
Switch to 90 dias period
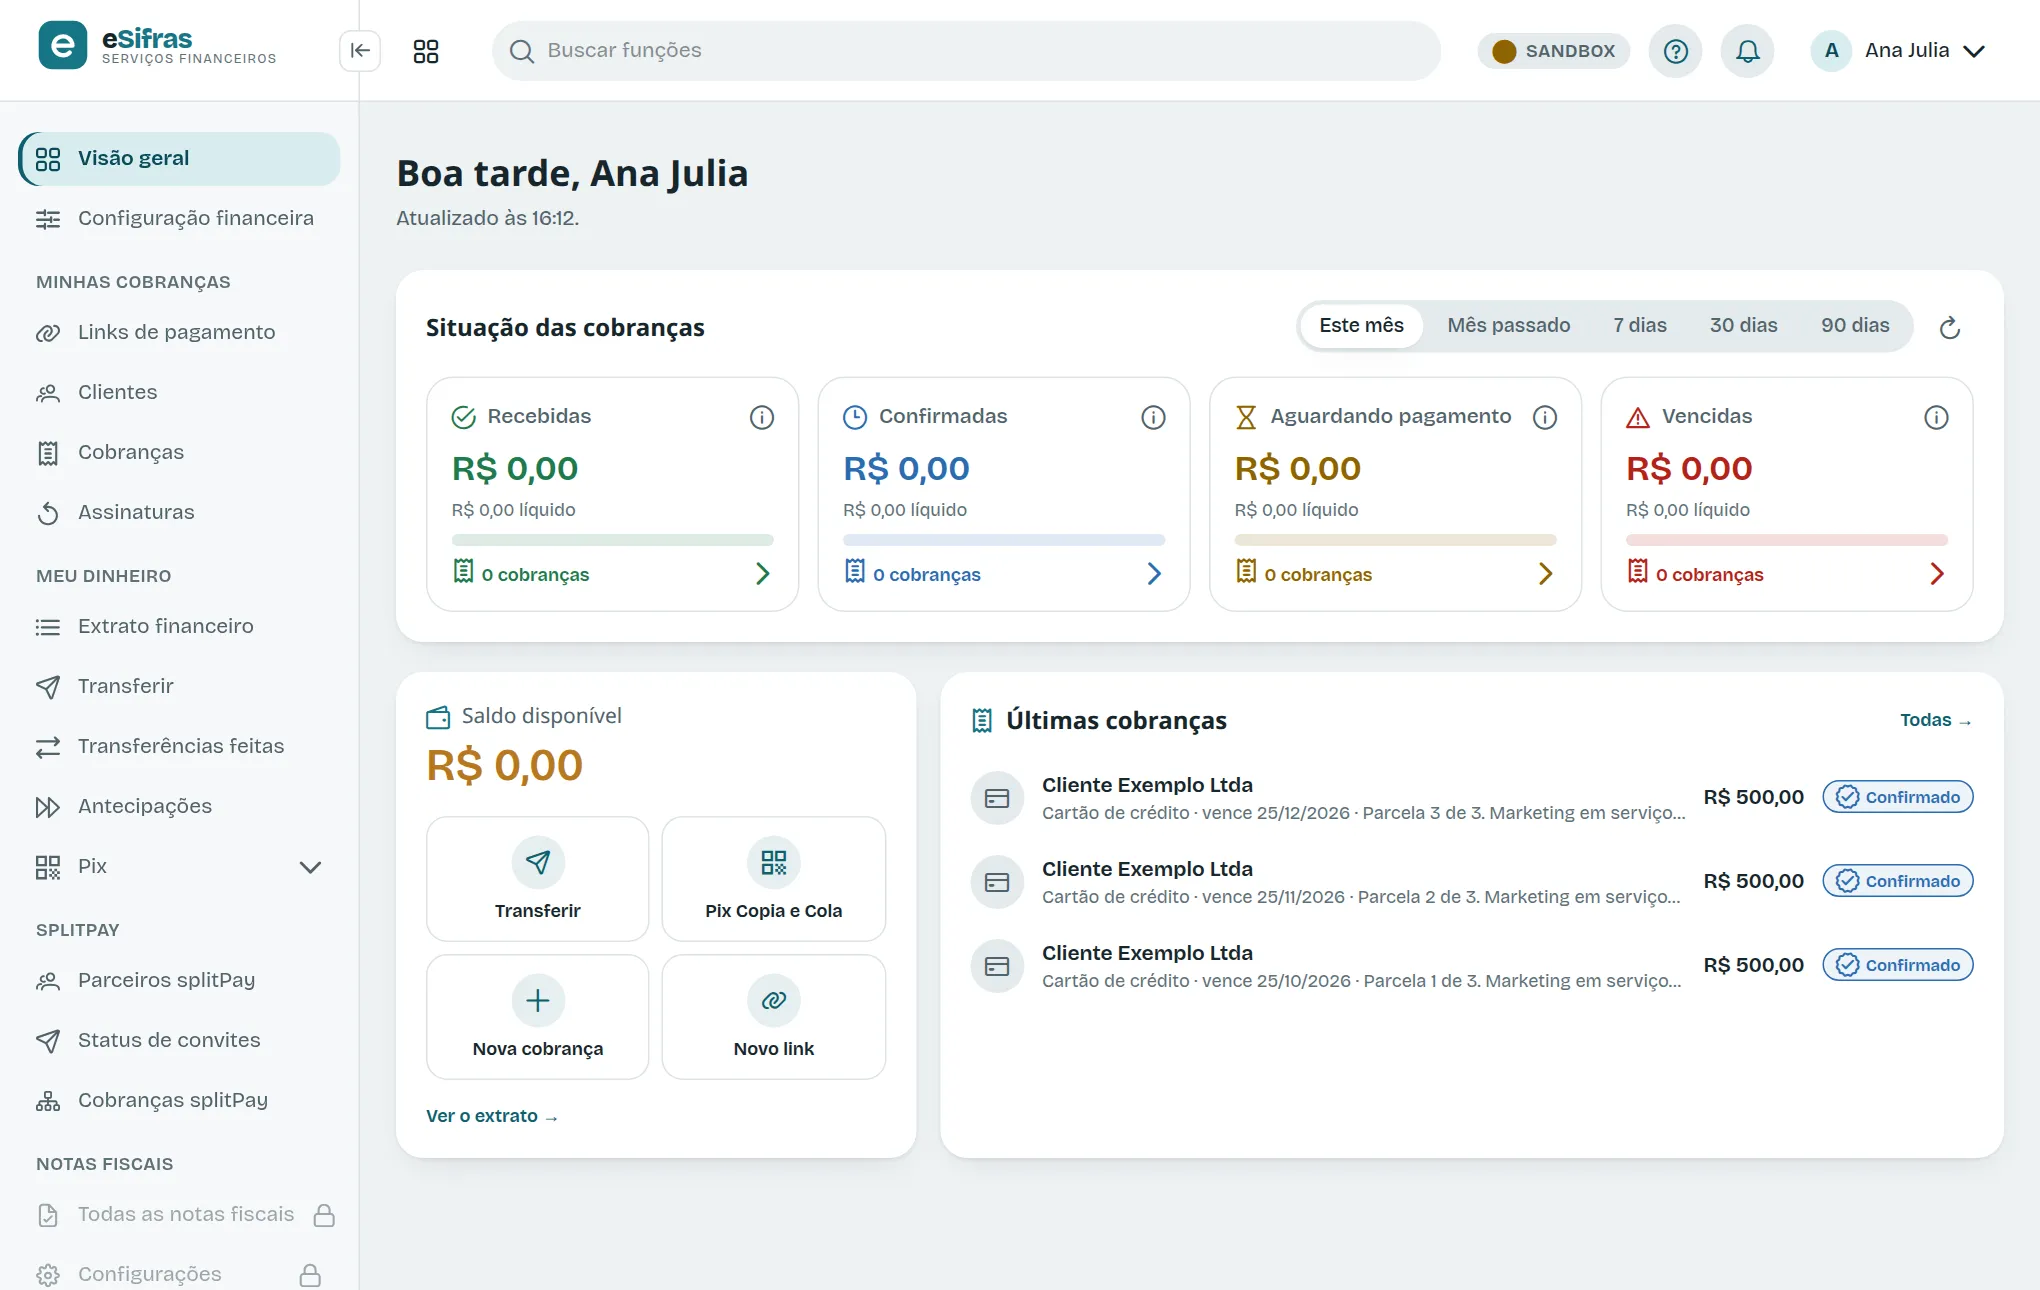1855,326
